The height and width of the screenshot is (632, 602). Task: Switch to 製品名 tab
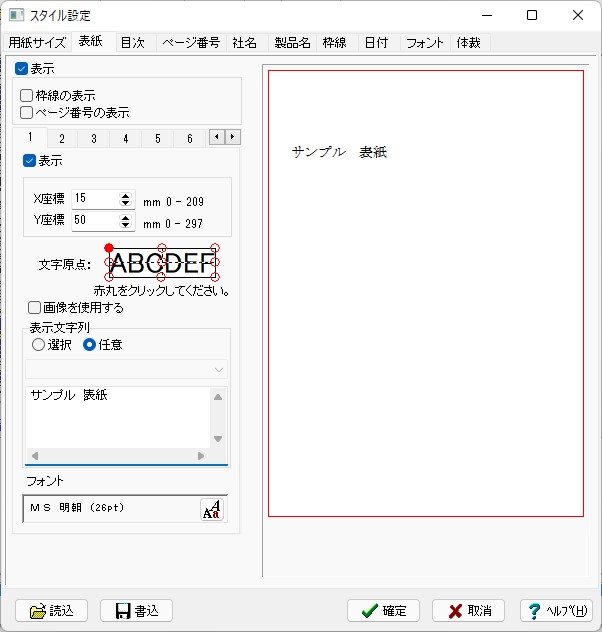[293, 42]
